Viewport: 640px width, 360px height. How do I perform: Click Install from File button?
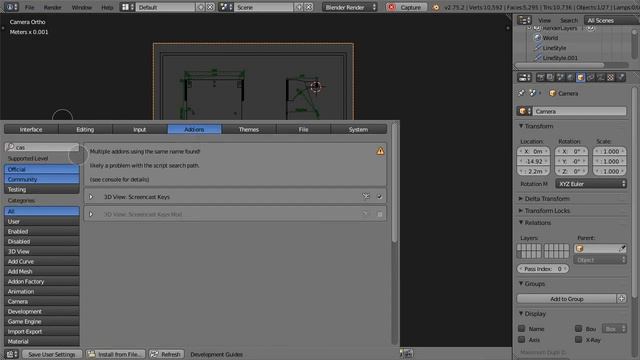point(116,354)
